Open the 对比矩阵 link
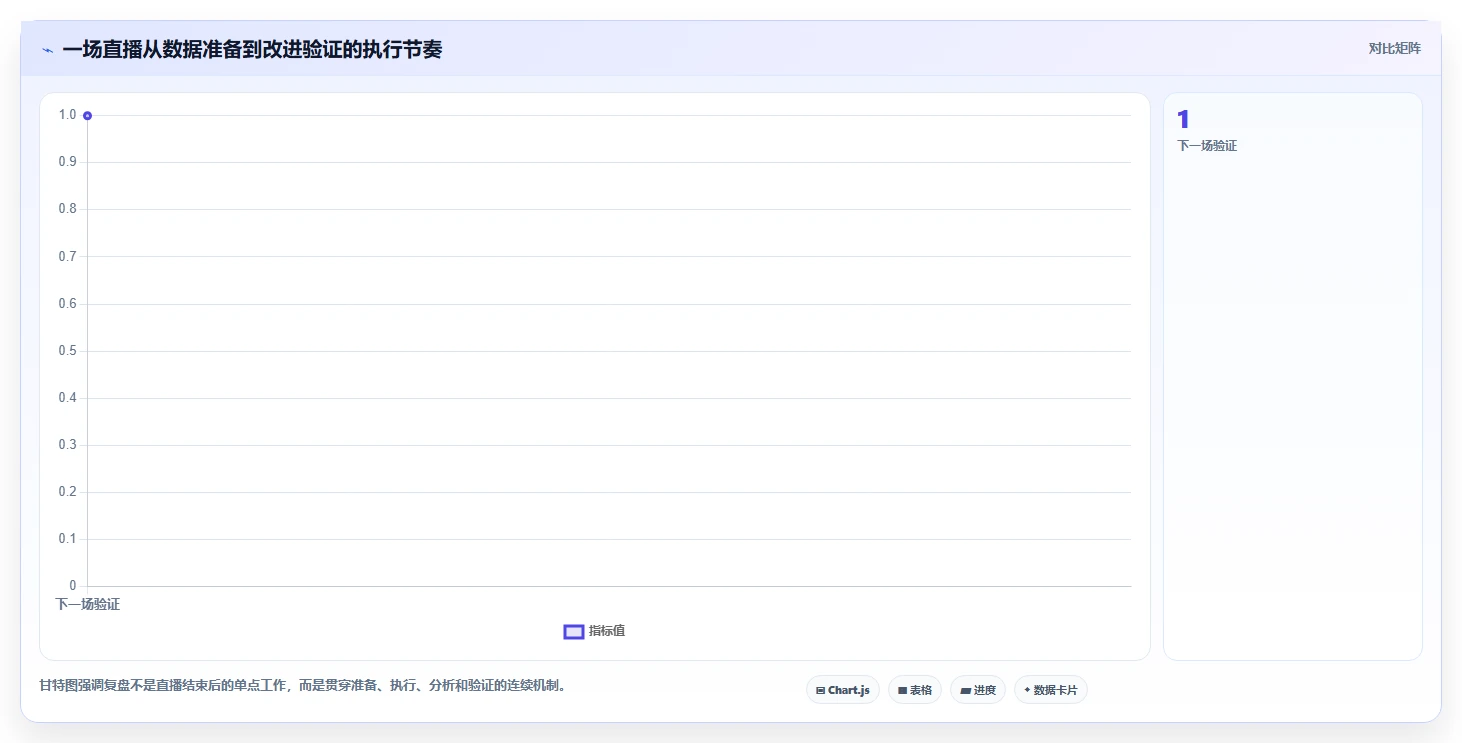 click(1395, 49)
